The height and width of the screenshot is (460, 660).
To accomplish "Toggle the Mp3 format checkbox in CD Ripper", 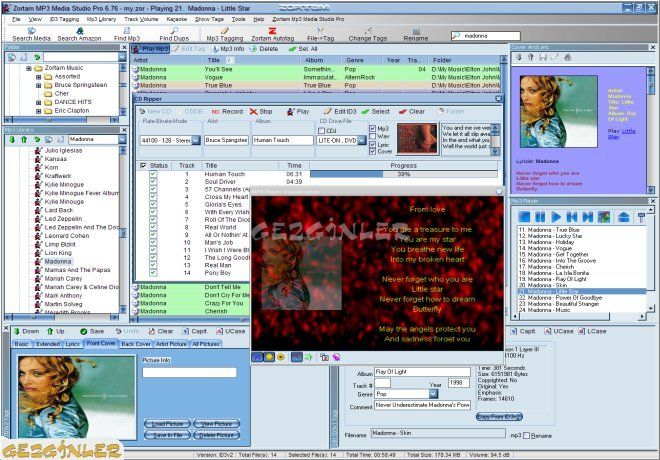I will pyautogui.click(x=373, y=128).
